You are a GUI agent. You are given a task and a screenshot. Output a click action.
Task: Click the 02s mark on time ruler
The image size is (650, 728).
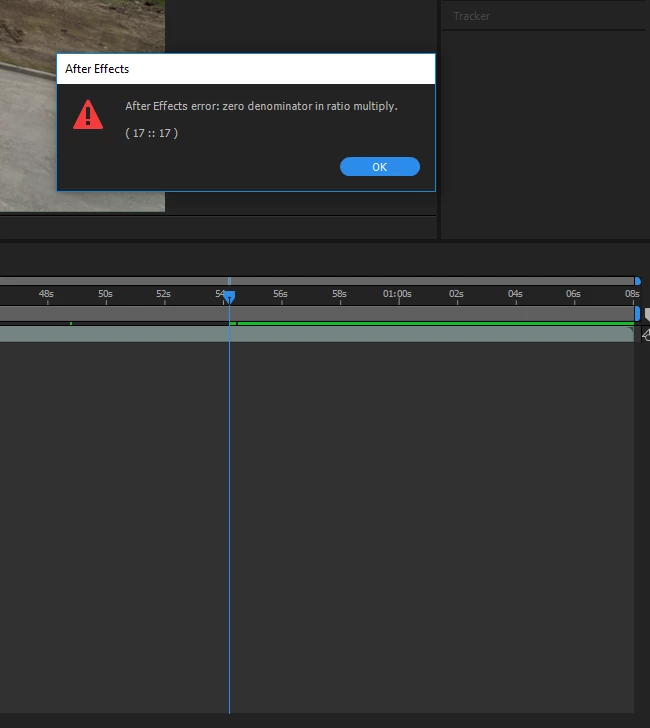point(456,294)
